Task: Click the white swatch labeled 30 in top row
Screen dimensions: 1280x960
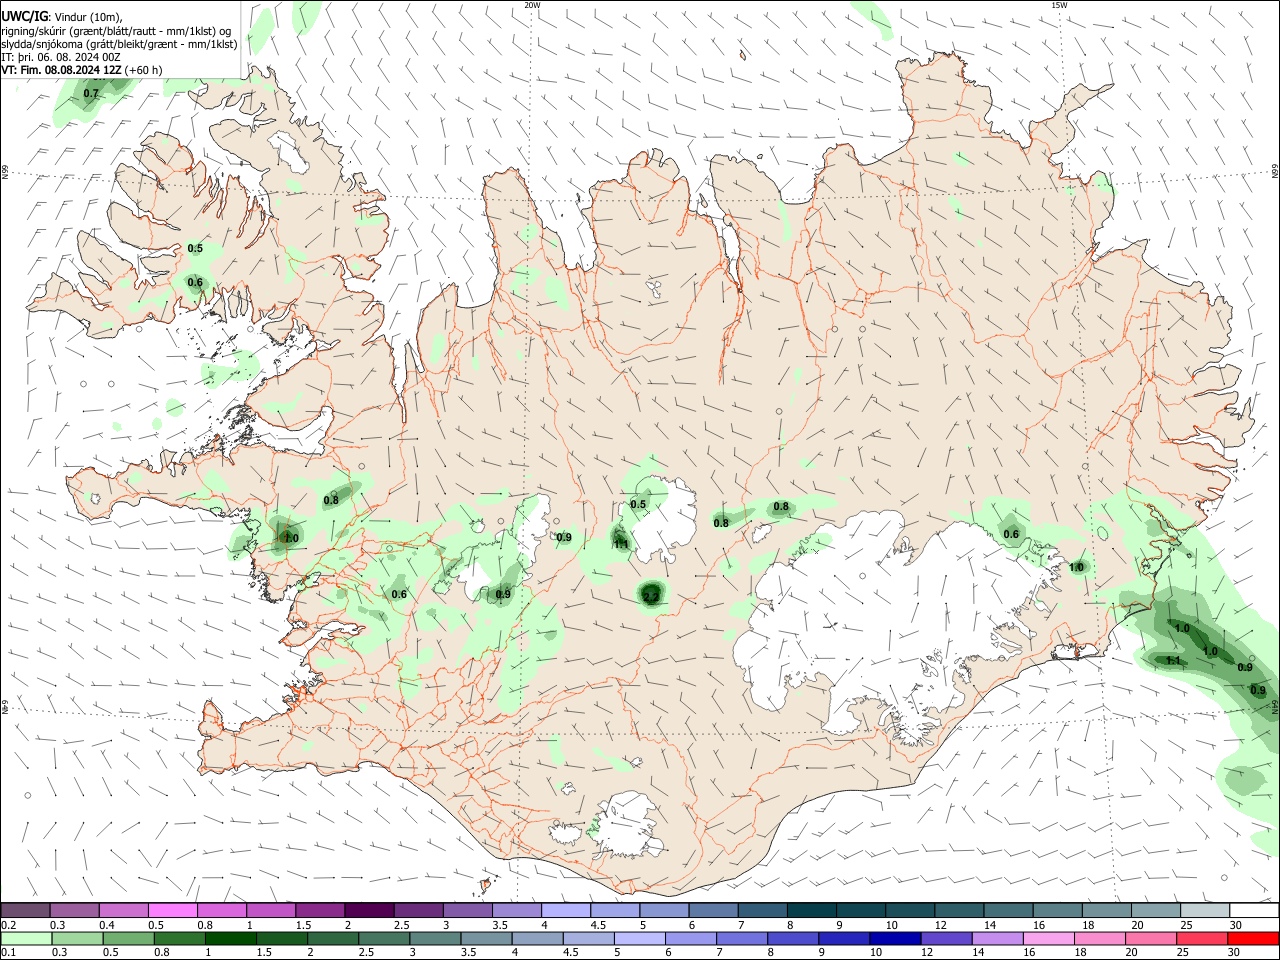Action: [1255, 911]
